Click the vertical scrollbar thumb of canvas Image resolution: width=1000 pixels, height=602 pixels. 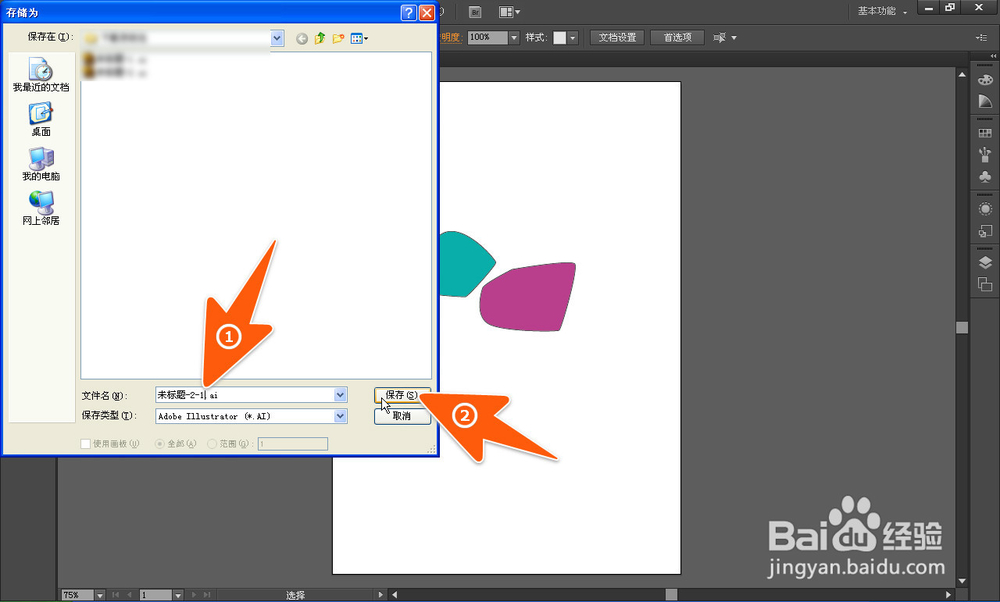pos(962,328)
